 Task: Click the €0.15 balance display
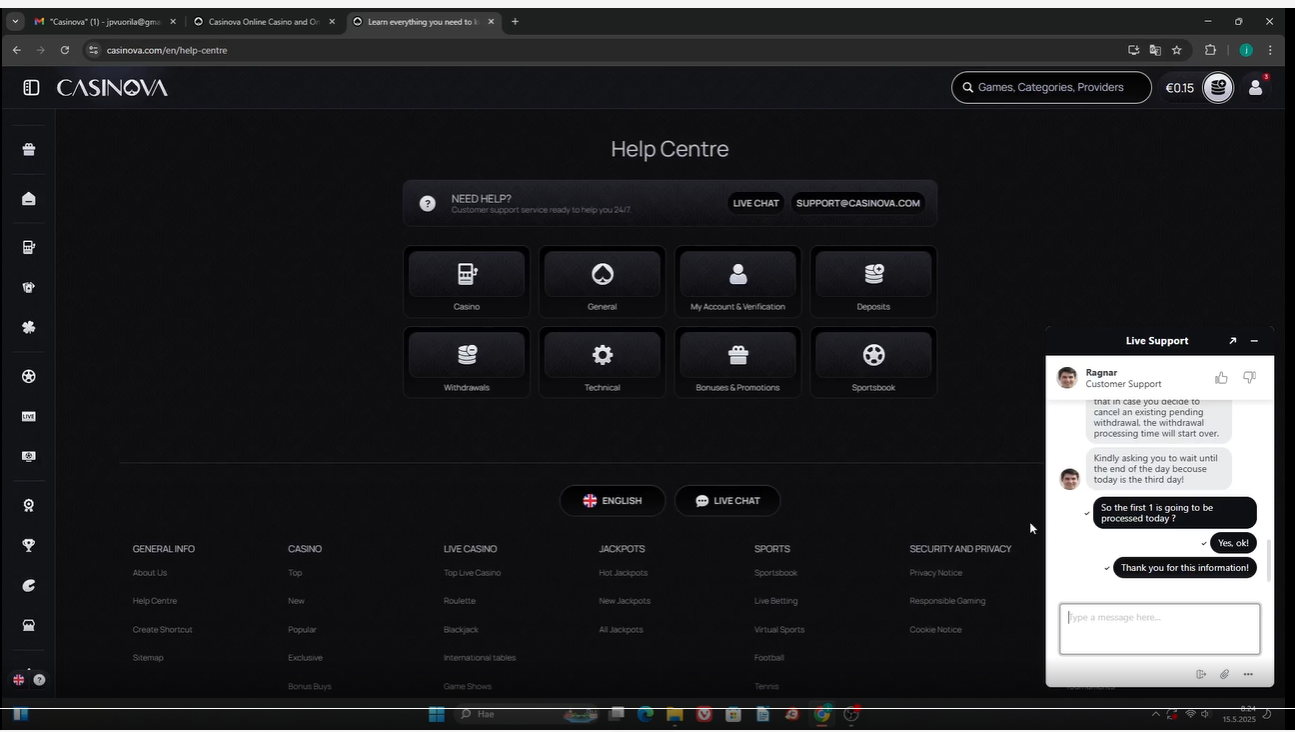pos(1180,88)
